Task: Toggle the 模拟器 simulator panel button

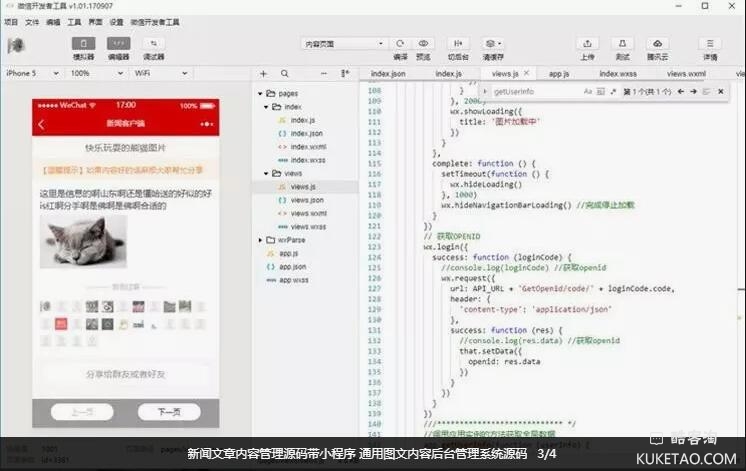Action: (x=83, y=44)
